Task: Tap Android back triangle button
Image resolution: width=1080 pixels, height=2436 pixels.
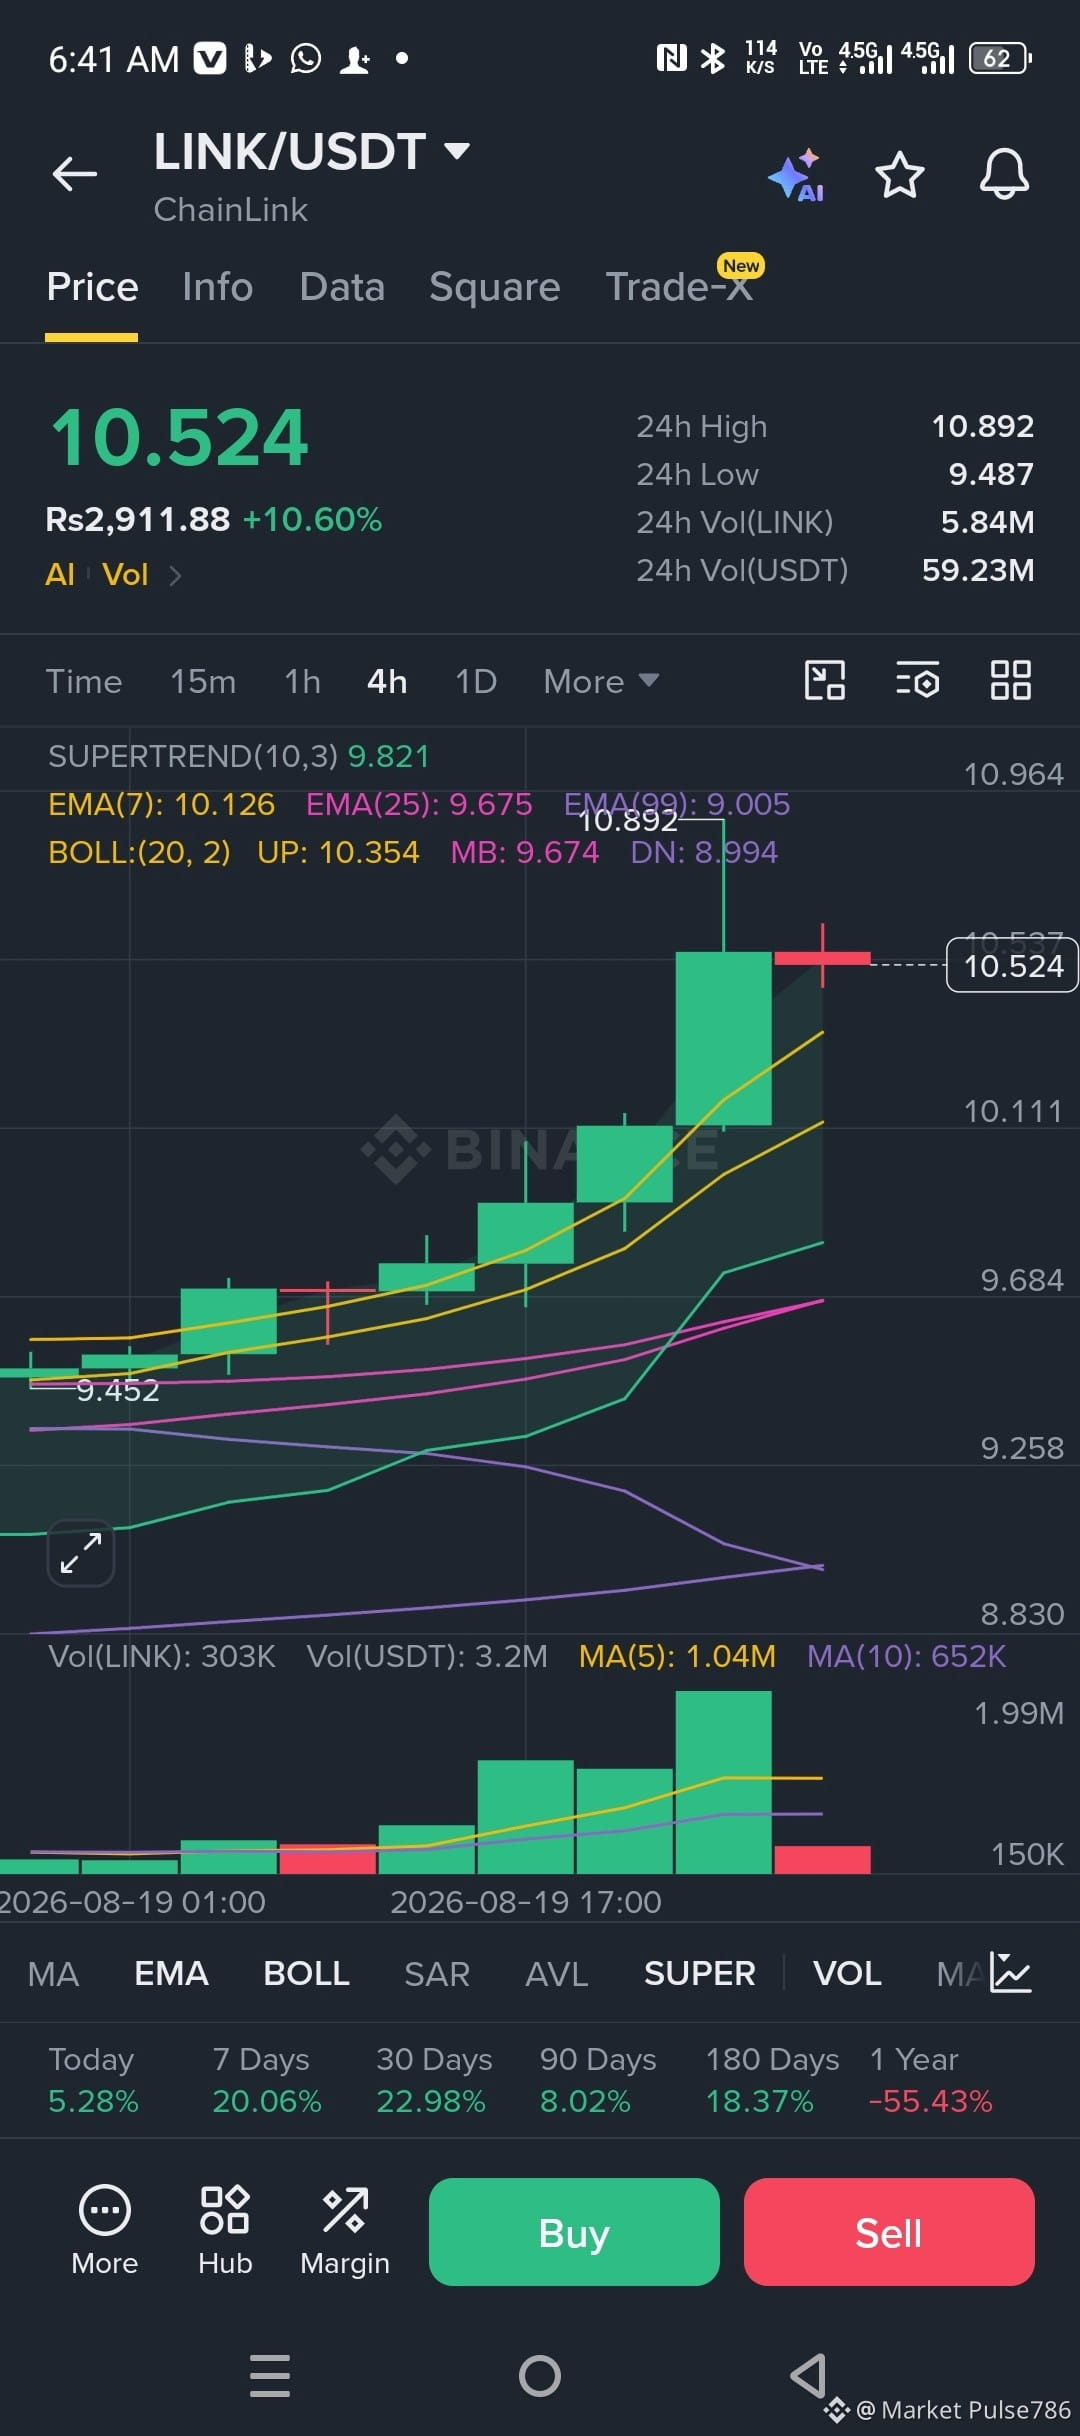Action: (x=808, y=2375)
